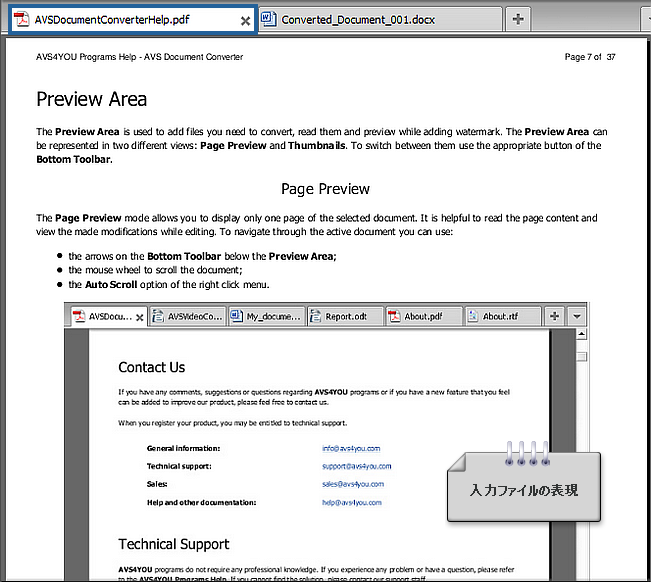The width and height of the screenshot is (651, 582).
Task: Click the Auto Scroll bullet text
Action: (x=169, y=284)
